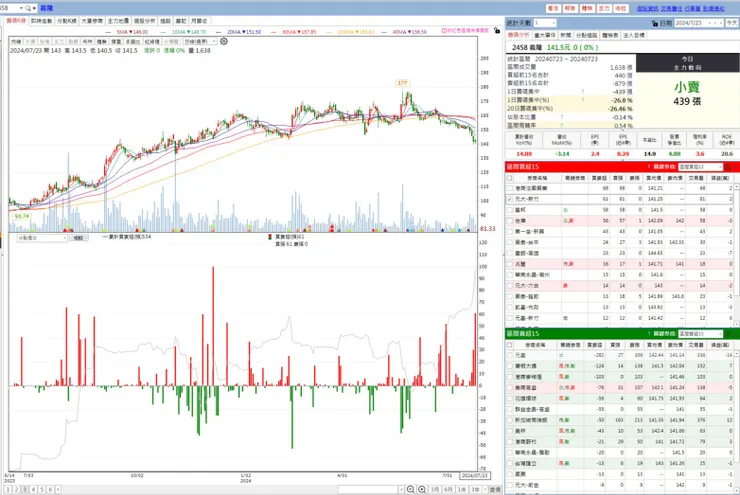The image size is (740, 495).
Task: Click help question mark in 區間買超15 header
Action: click(x=649, y=167)
